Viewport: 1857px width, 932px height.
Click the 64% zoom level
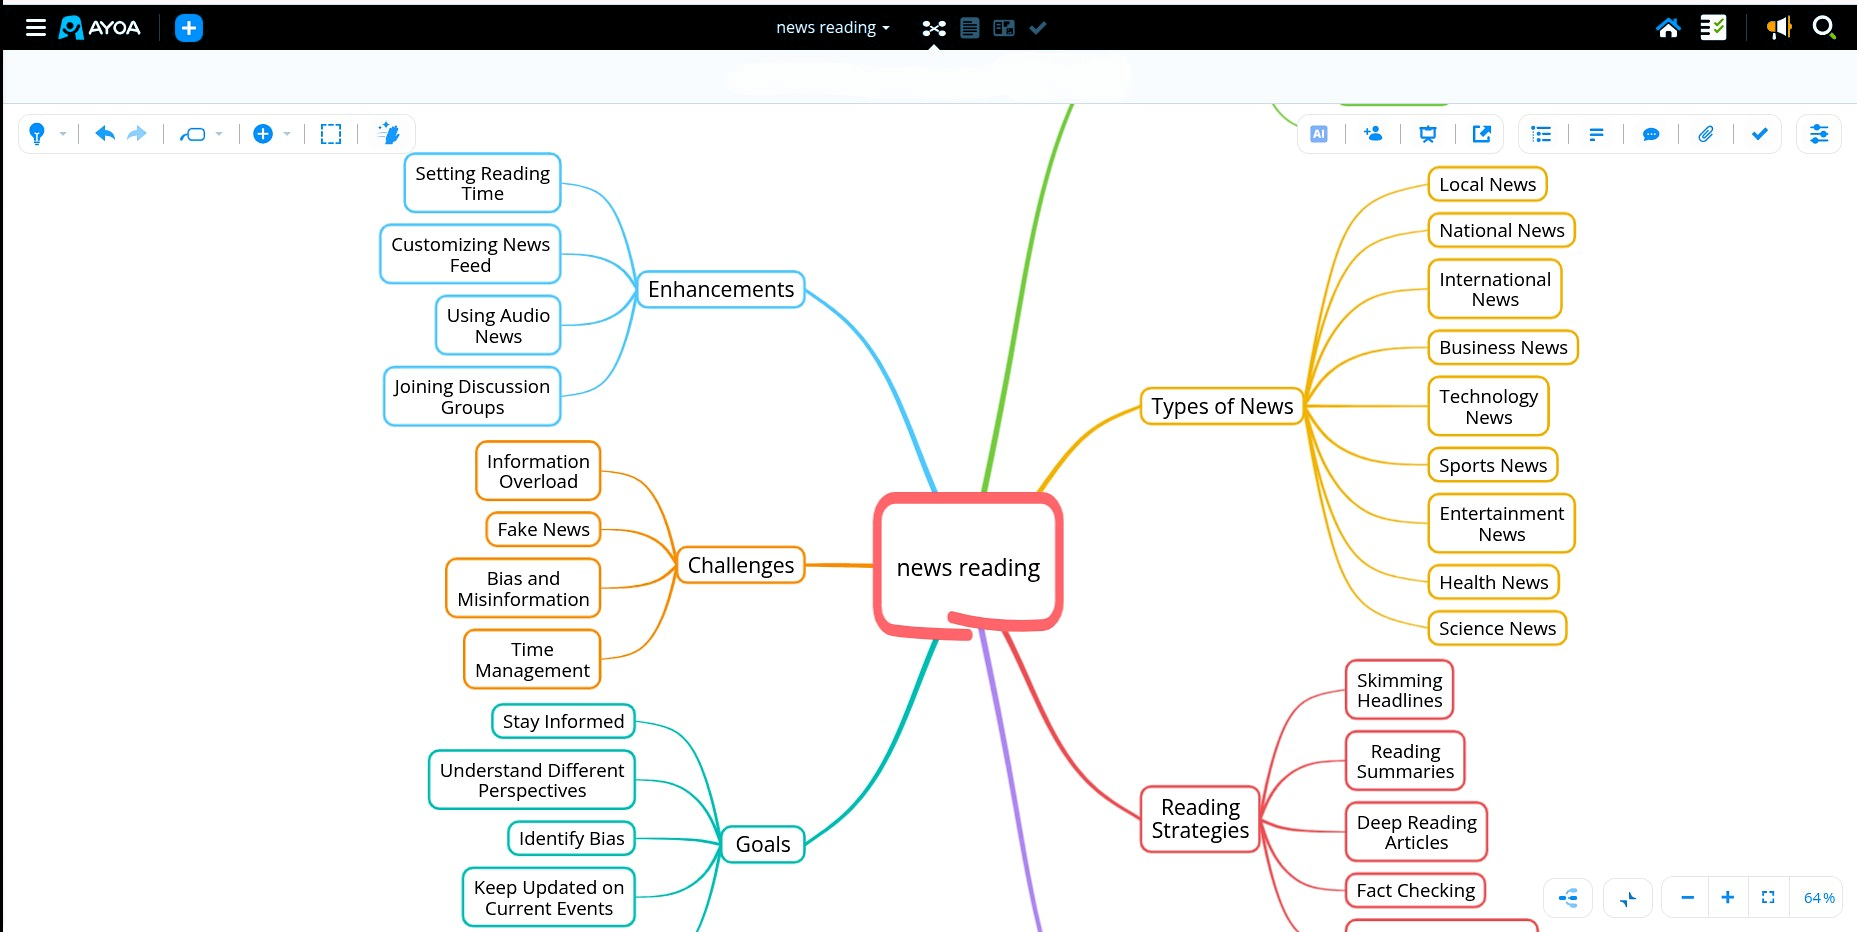pyautogui.click(x=1819, y=898)
